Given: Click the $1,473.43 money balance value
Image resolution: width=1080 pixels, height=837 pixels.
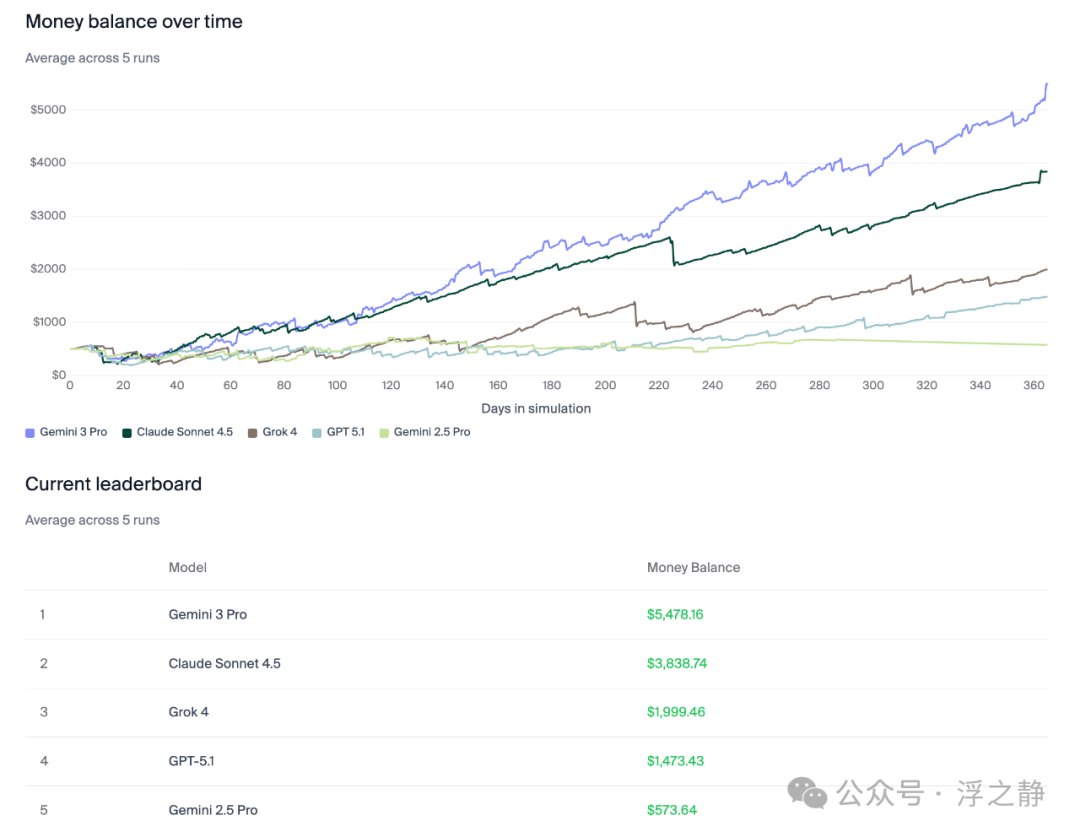Looking at the screenshot, I should coord(675,761).
